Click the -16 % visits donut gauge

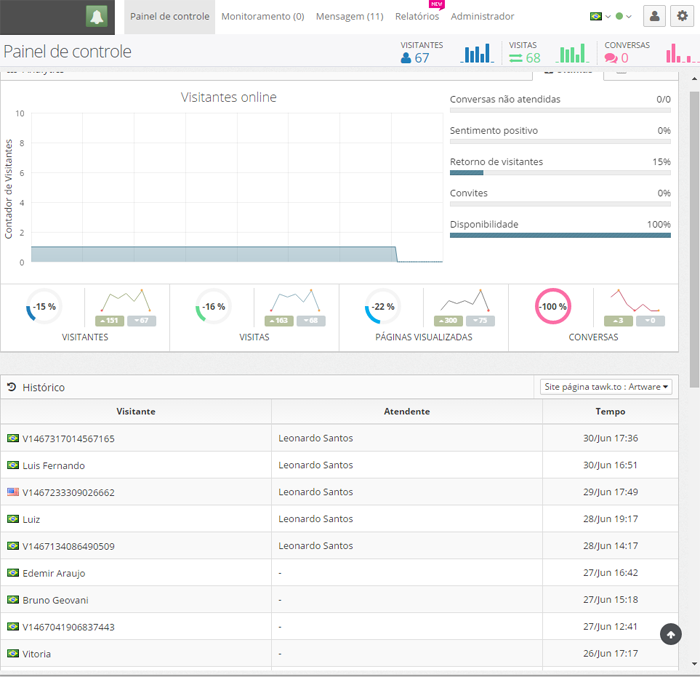click(213, 306)
